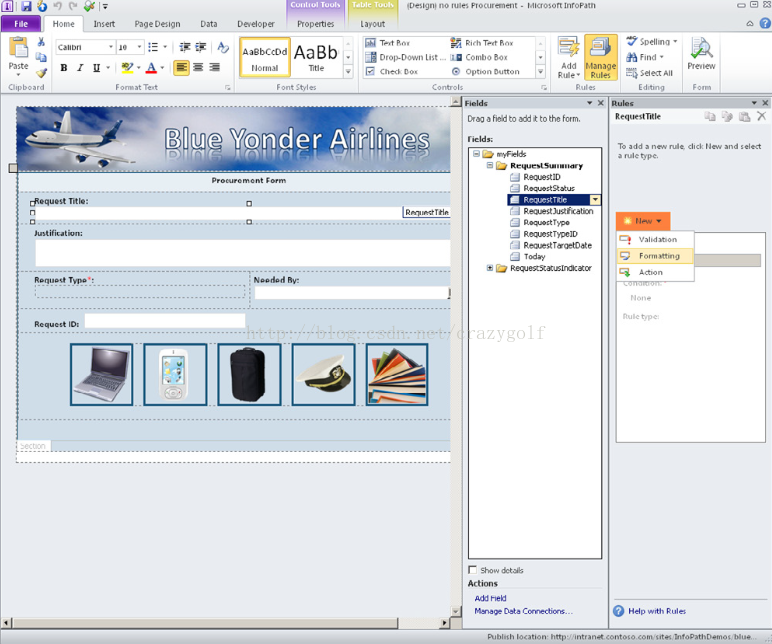
Task: Click the Cut scissors icon
Action: 41,42
